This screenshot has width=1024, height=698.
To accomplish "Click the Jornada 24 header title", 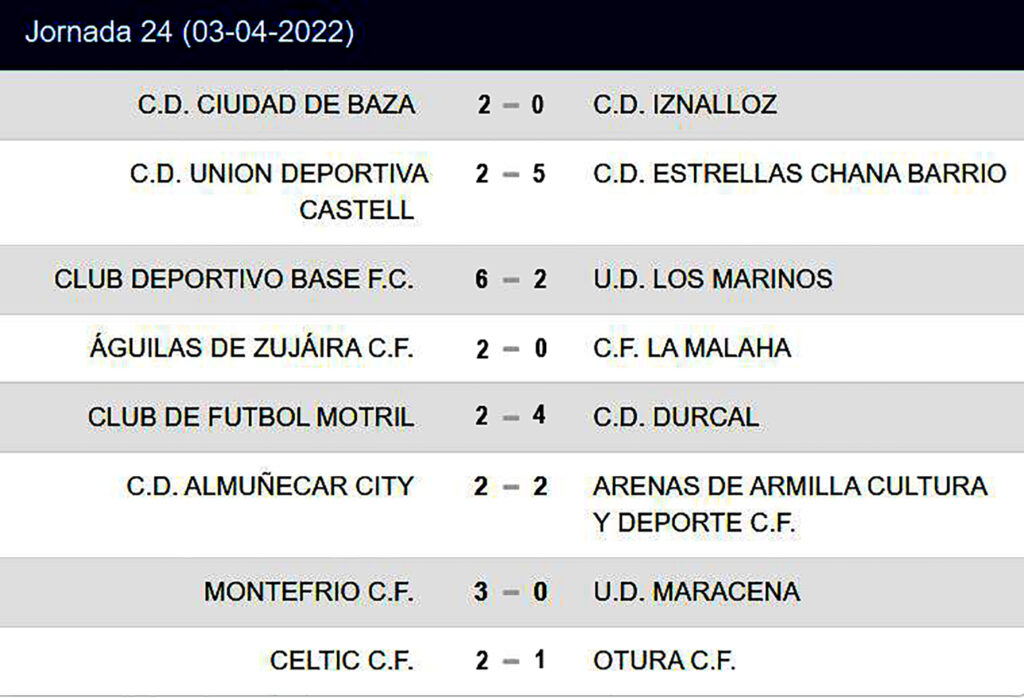I will (x=189, y=33).
